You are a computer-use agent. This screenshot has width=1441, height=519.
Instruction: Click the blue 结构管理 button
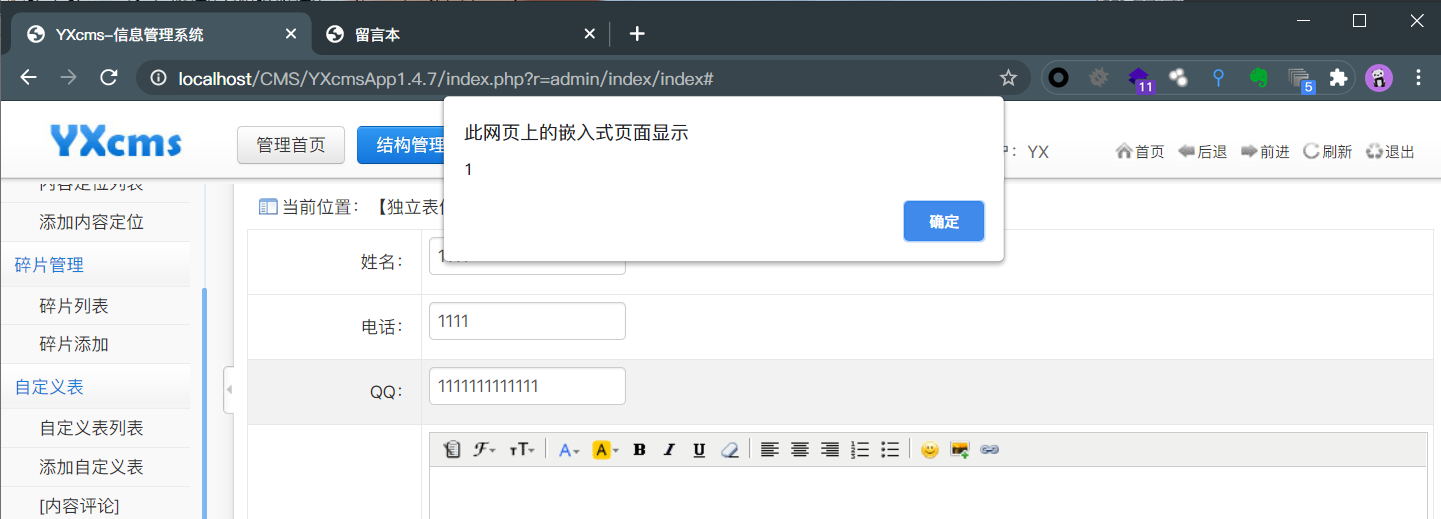pyautogui.click(x=403, y=145)
